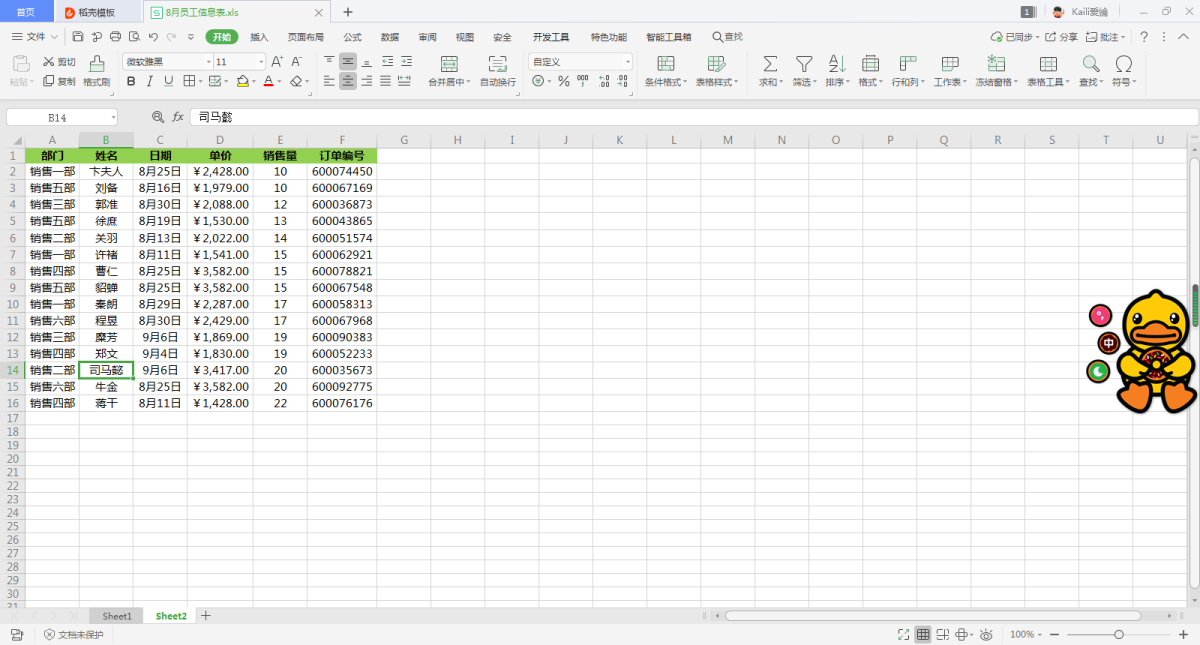Toggle Underline formatting
Image resolution: width=1200 pixels, height=645 pixels.
point(168,81)
